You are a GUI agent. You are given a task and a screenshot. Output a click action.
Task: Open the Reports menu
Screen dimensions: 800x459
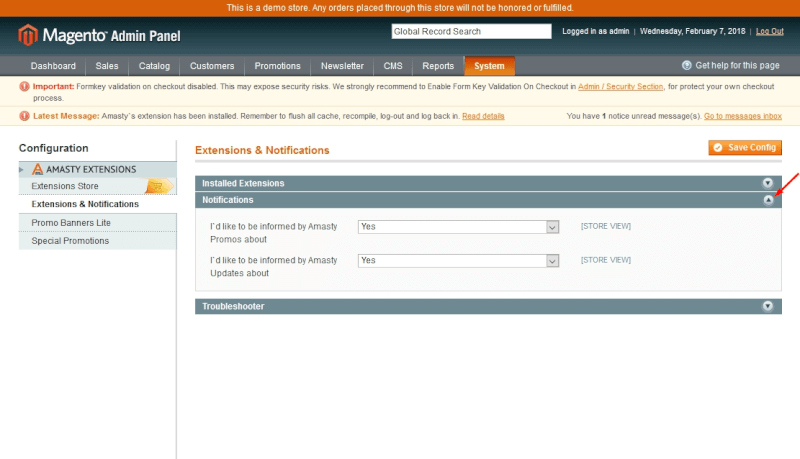pyautogui.click(x=438, y=66)
